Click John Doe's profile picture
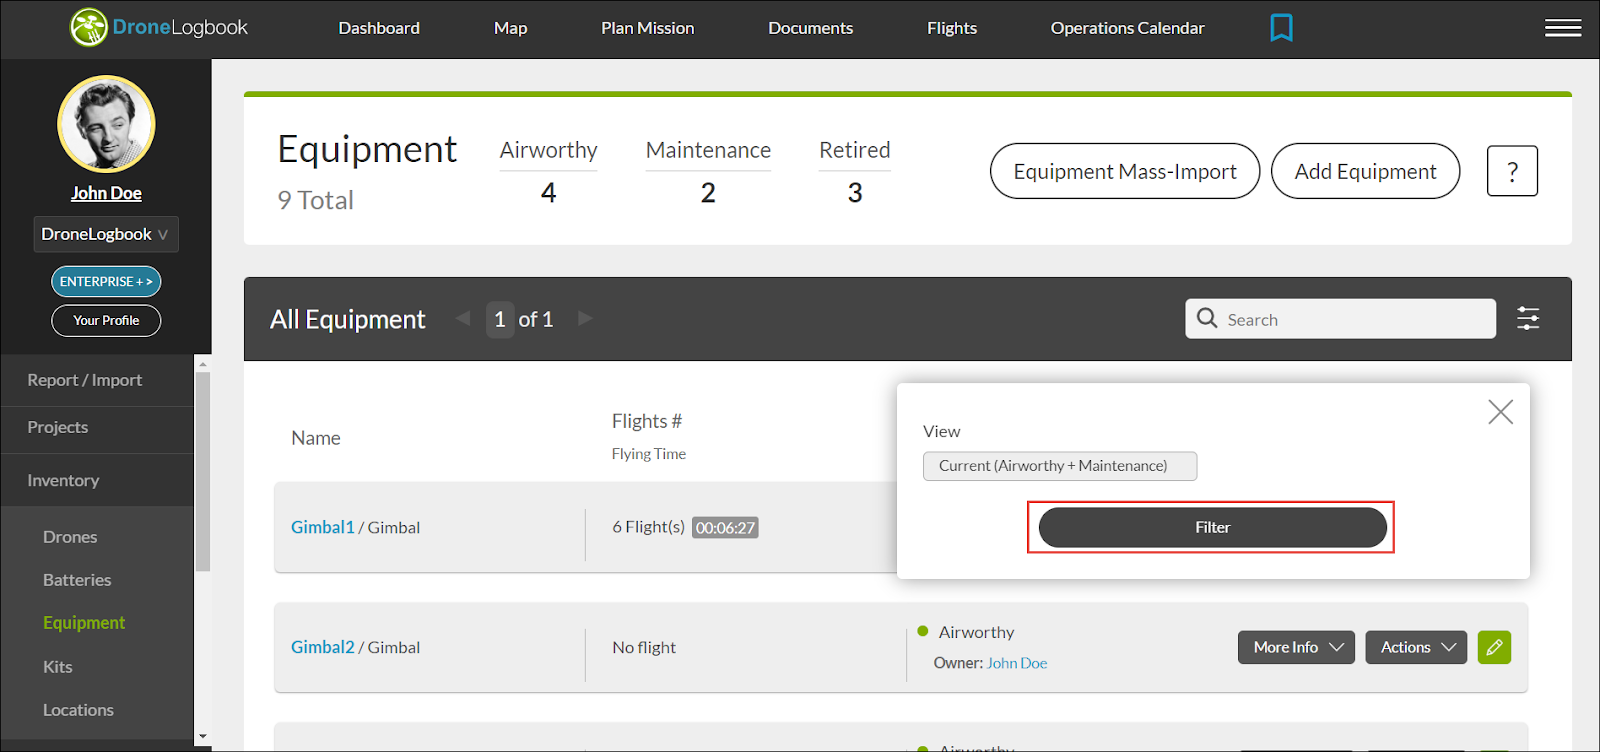Screen dimensions: 1600x752 (106, 124)
